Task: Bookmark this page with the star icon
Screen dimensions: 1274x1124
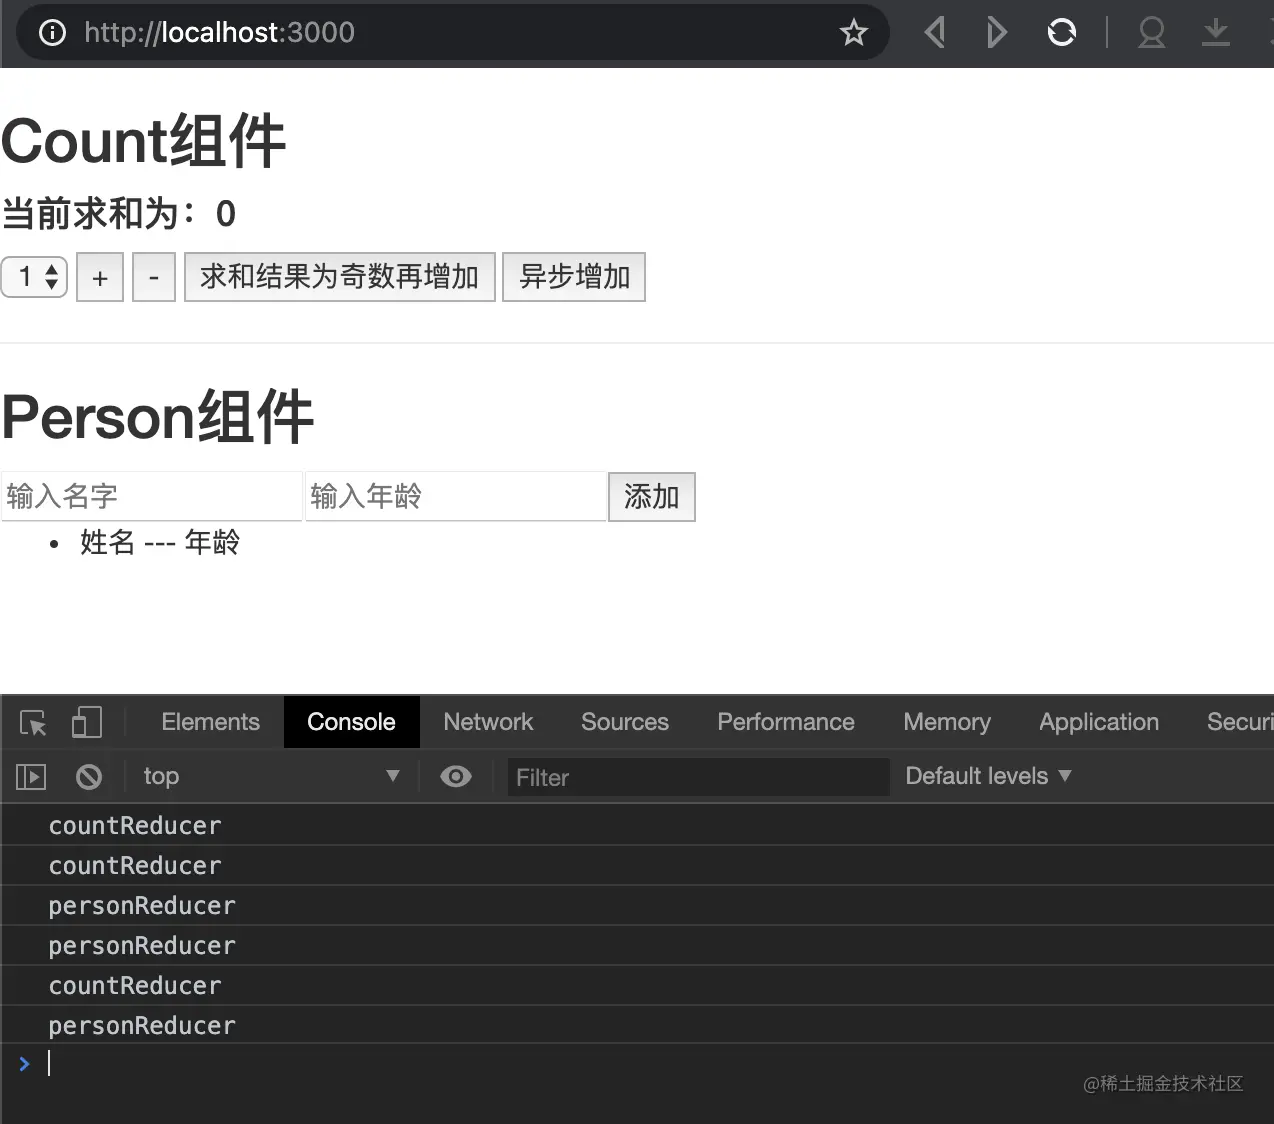Action: point(853,33)
